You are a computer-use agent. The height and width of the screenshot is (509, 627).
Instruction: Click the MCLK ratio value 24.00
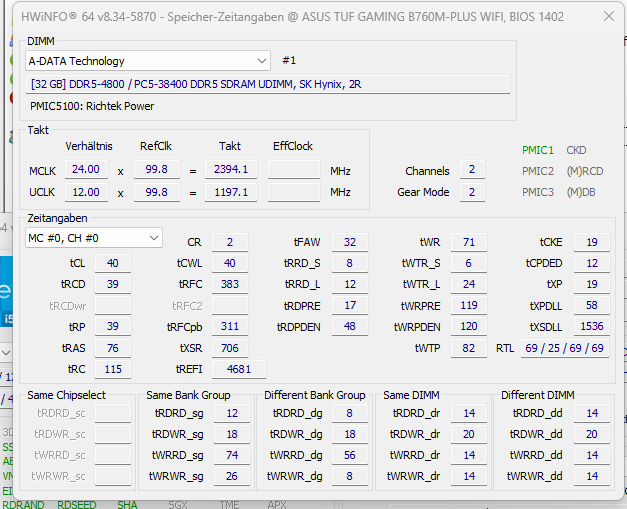click(x=86, y=169)
